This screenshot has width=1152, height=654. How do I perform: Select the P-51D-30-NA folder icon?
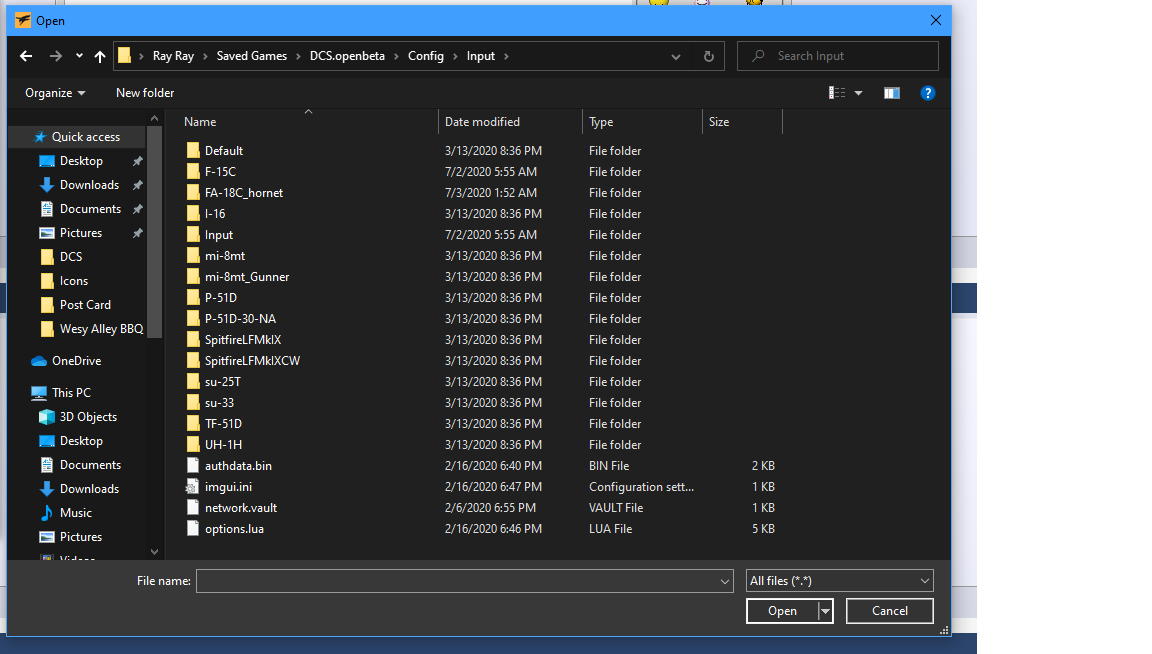point(193,319)
